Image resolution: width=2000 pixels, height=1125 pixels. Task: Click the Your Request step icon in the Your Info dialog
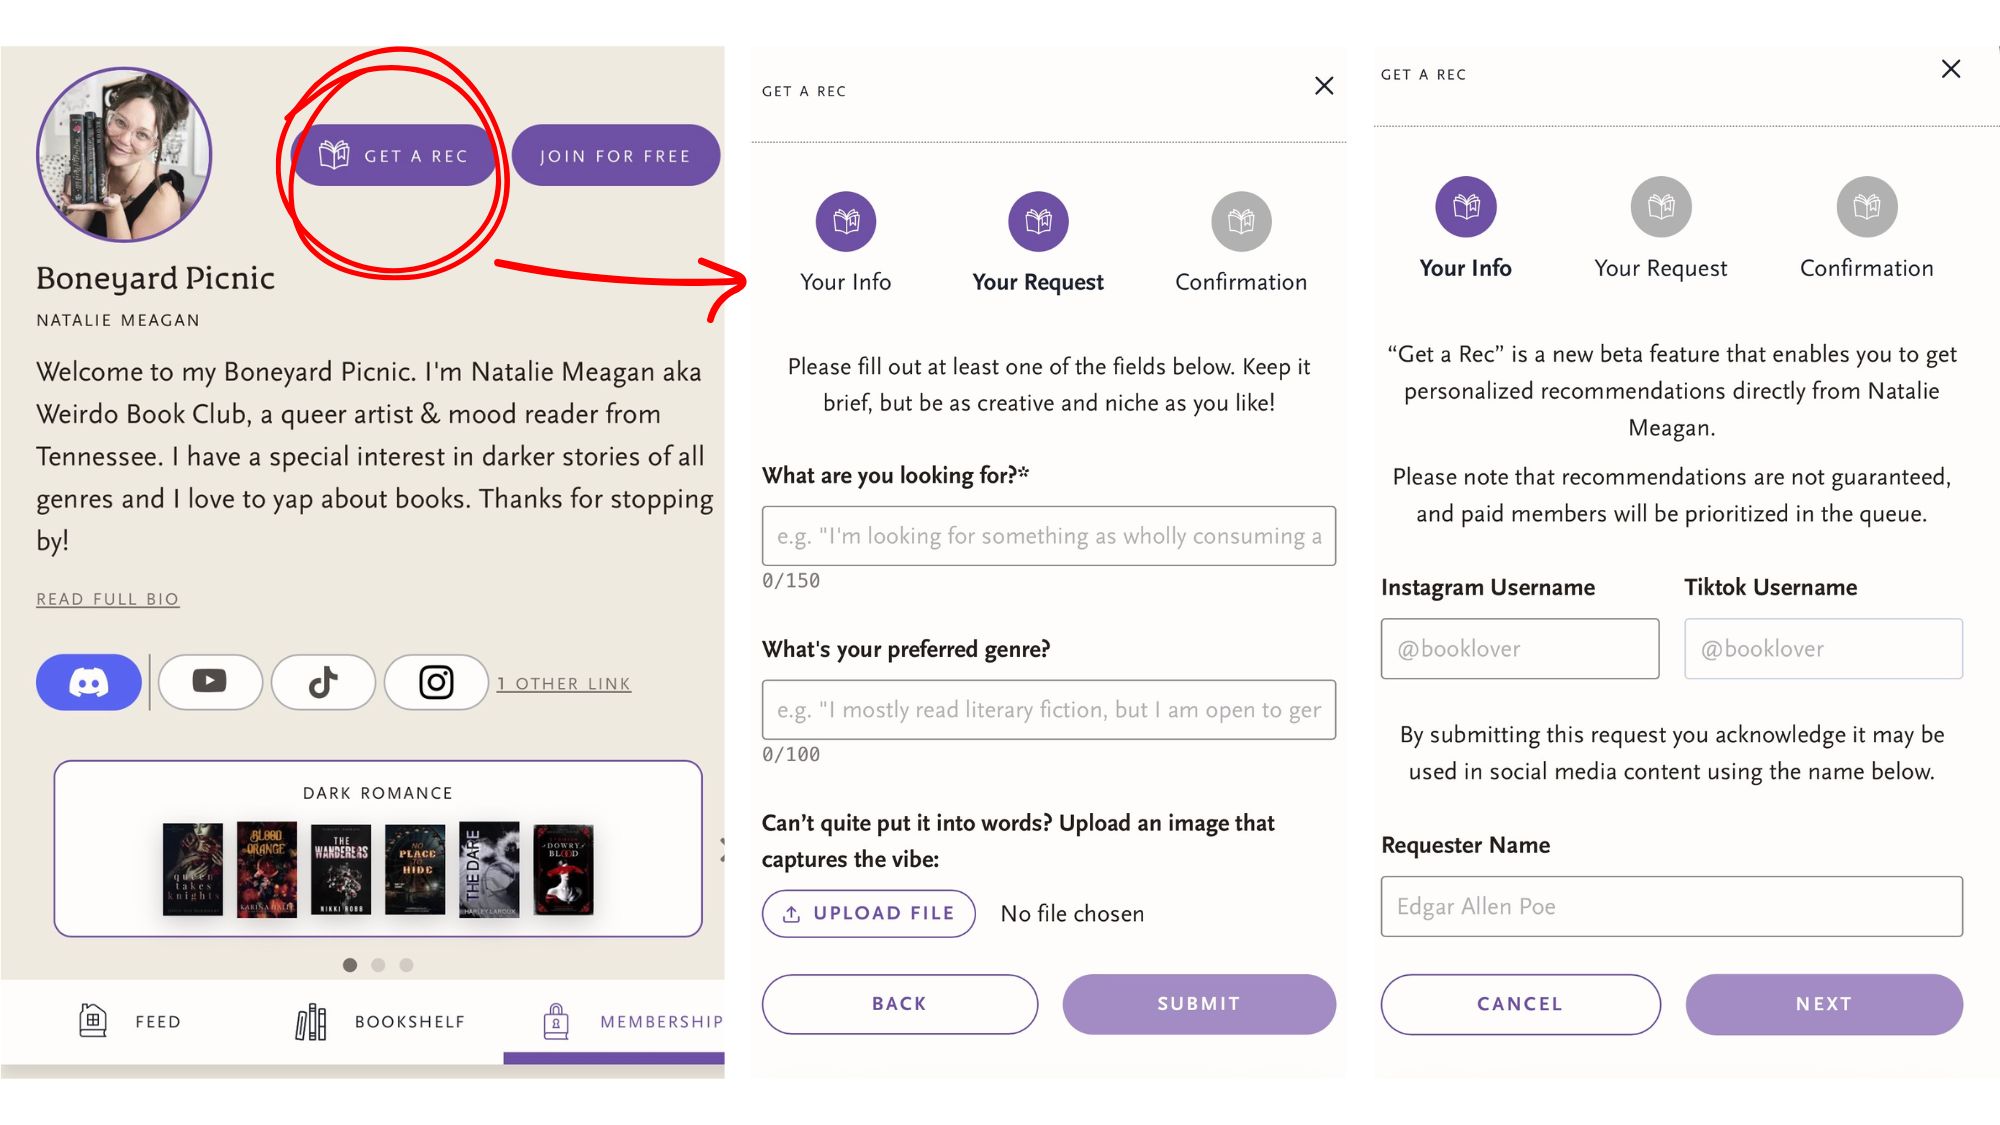pos(1660,207)
